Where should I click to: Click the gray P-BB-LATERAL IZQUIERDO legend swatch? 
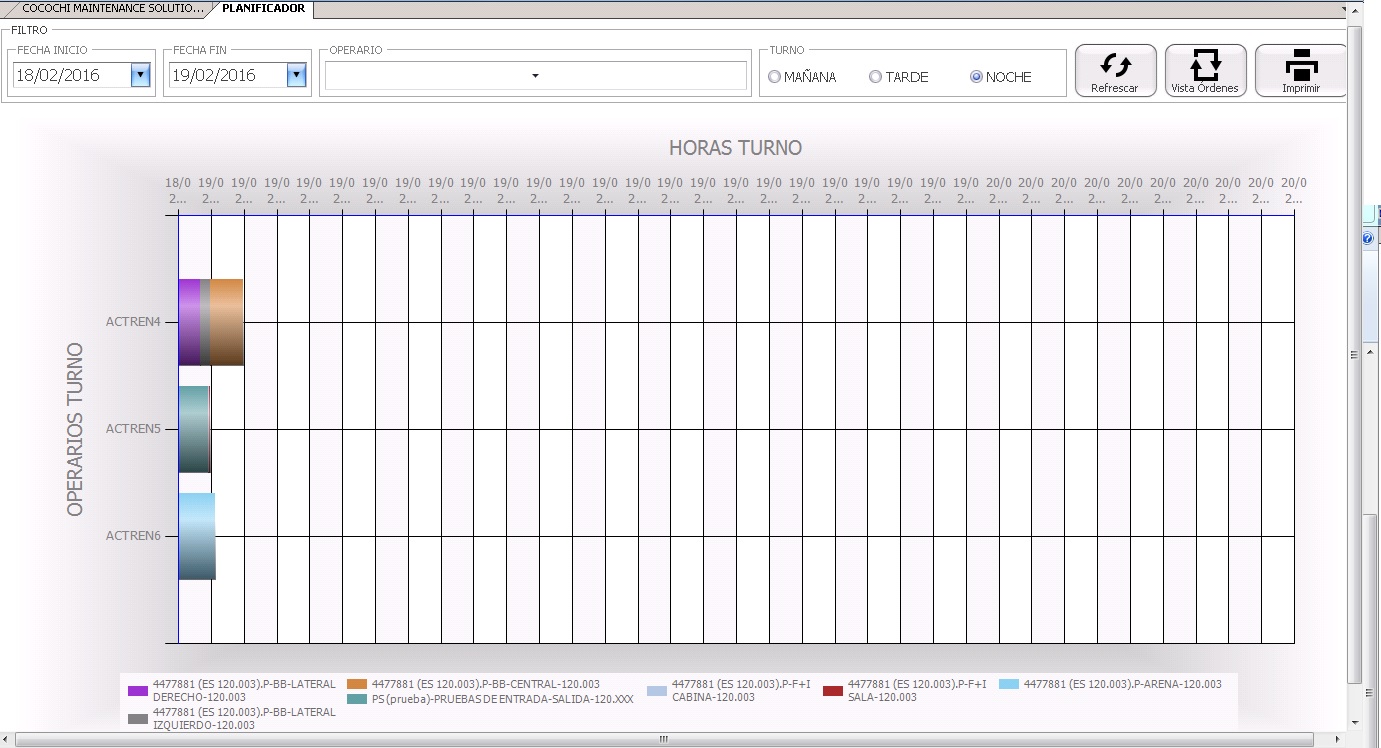pyautogui.click(x=138, y=718)
